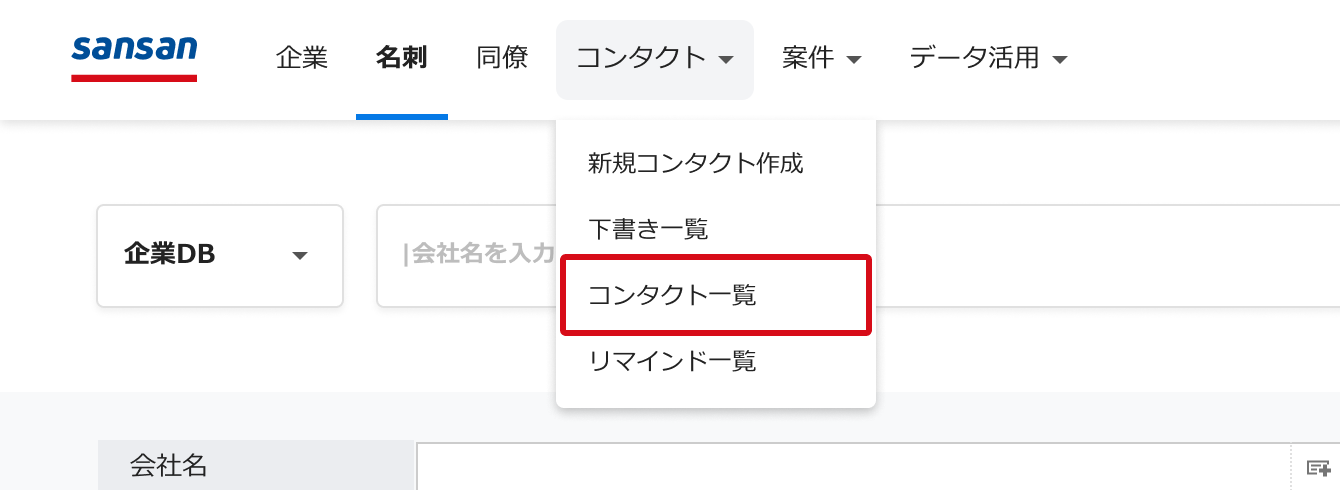Screen dimensions: 1340x490
Task: Go to the 同僚 tab
Action: 503,59
